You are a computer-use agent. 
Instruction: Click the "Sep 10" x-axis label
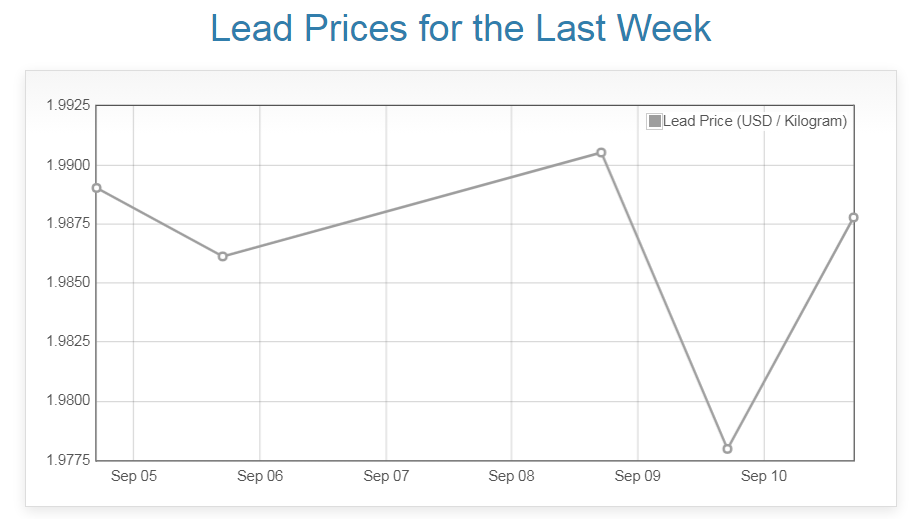[764, 476]
